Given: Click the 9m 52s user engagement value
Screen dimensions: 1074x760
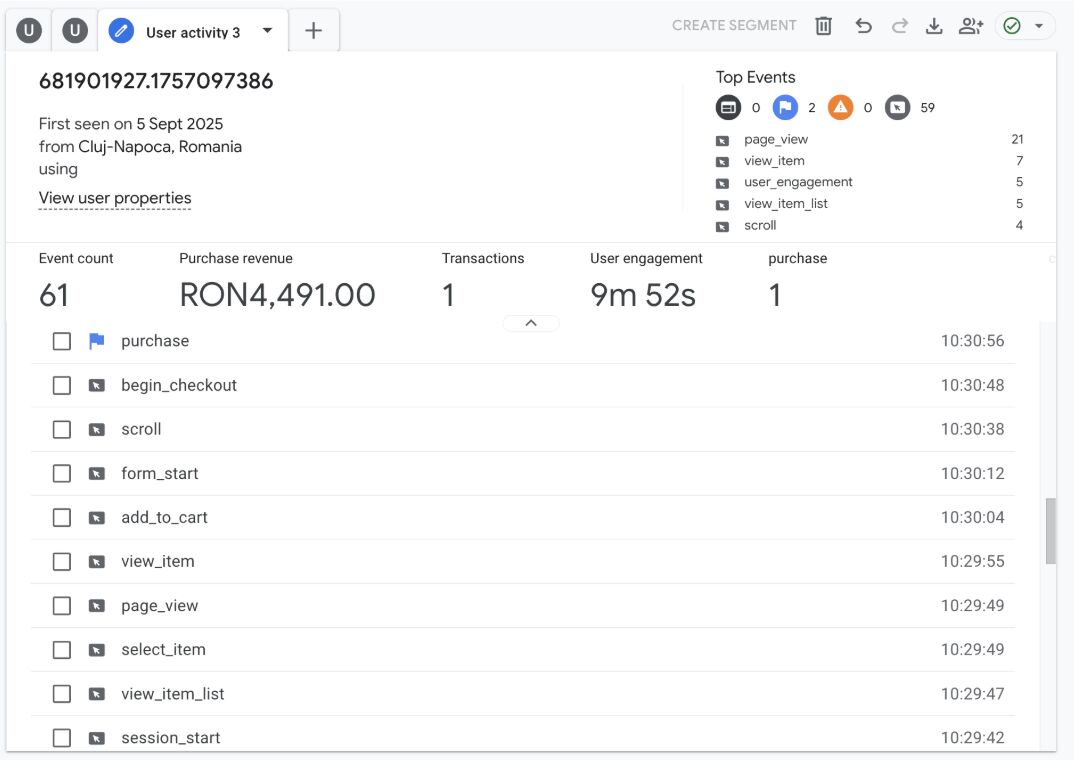Looking at the screenshot, I should 642,295.
